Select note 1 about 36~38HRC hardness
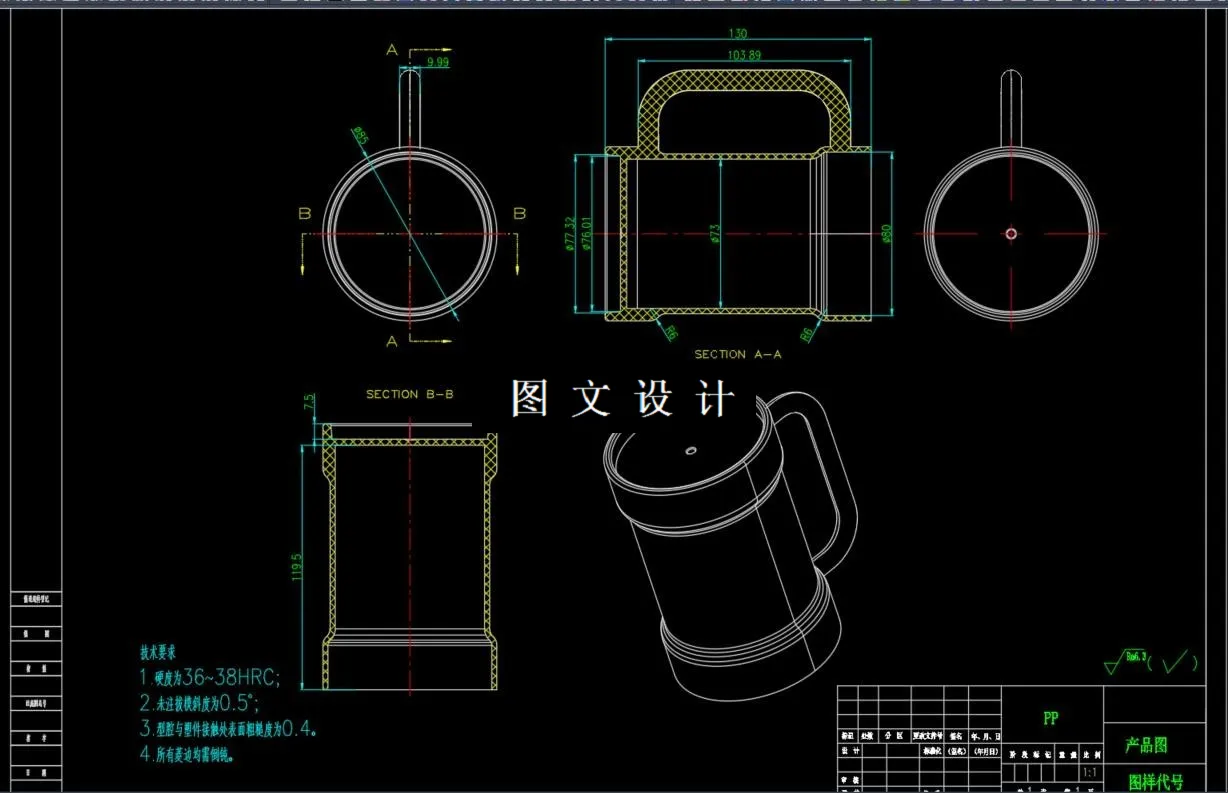This screenshot has width=1228, height=793. [210, 678]
